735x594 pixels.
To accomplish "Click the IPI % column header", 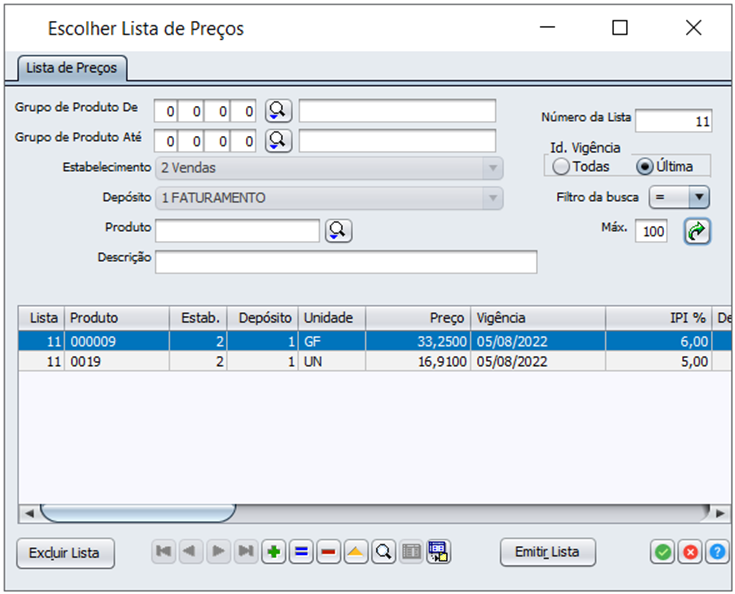I will coord(659,318).
